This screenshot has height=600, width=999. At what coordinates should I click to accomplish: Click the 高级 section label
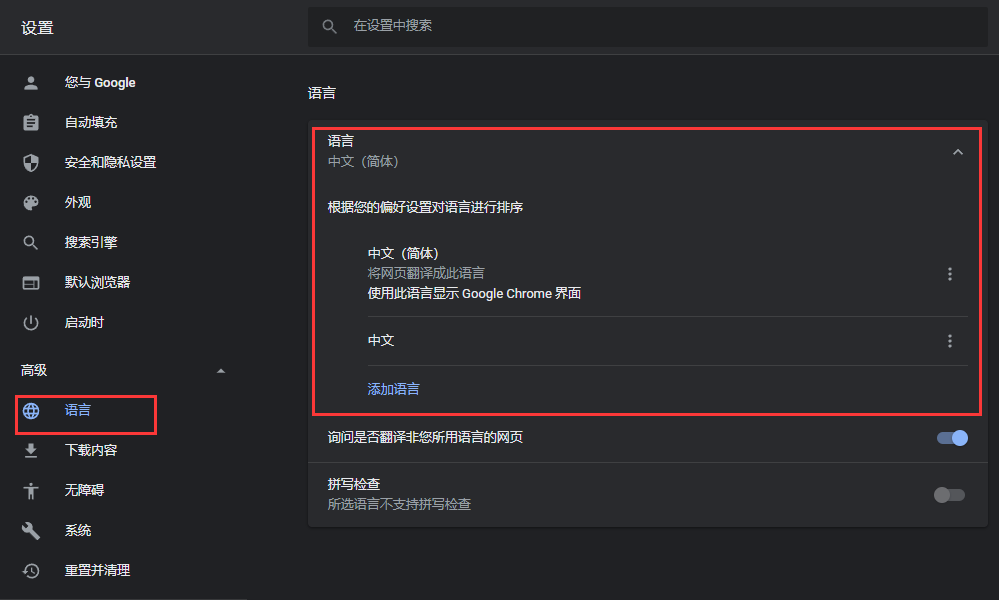click(x=34, y=371)
